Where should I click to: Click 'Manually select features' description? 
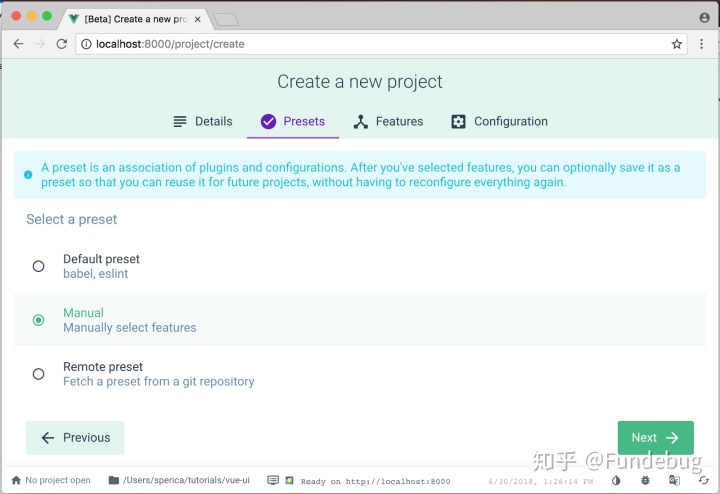(129, 328)
